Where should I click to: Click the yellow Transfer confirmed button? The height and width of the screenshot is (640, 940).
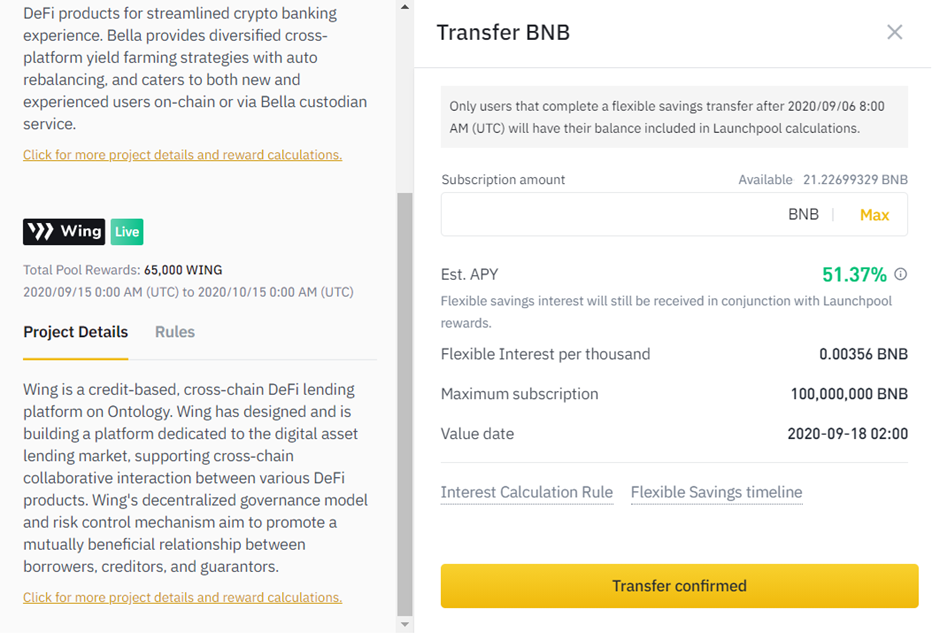(x=679, y=586)
